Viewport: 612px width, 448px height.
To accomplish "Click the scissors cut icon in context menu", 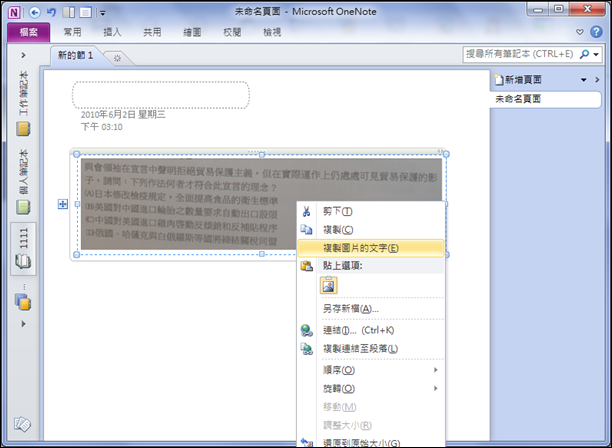I will 306,212.
